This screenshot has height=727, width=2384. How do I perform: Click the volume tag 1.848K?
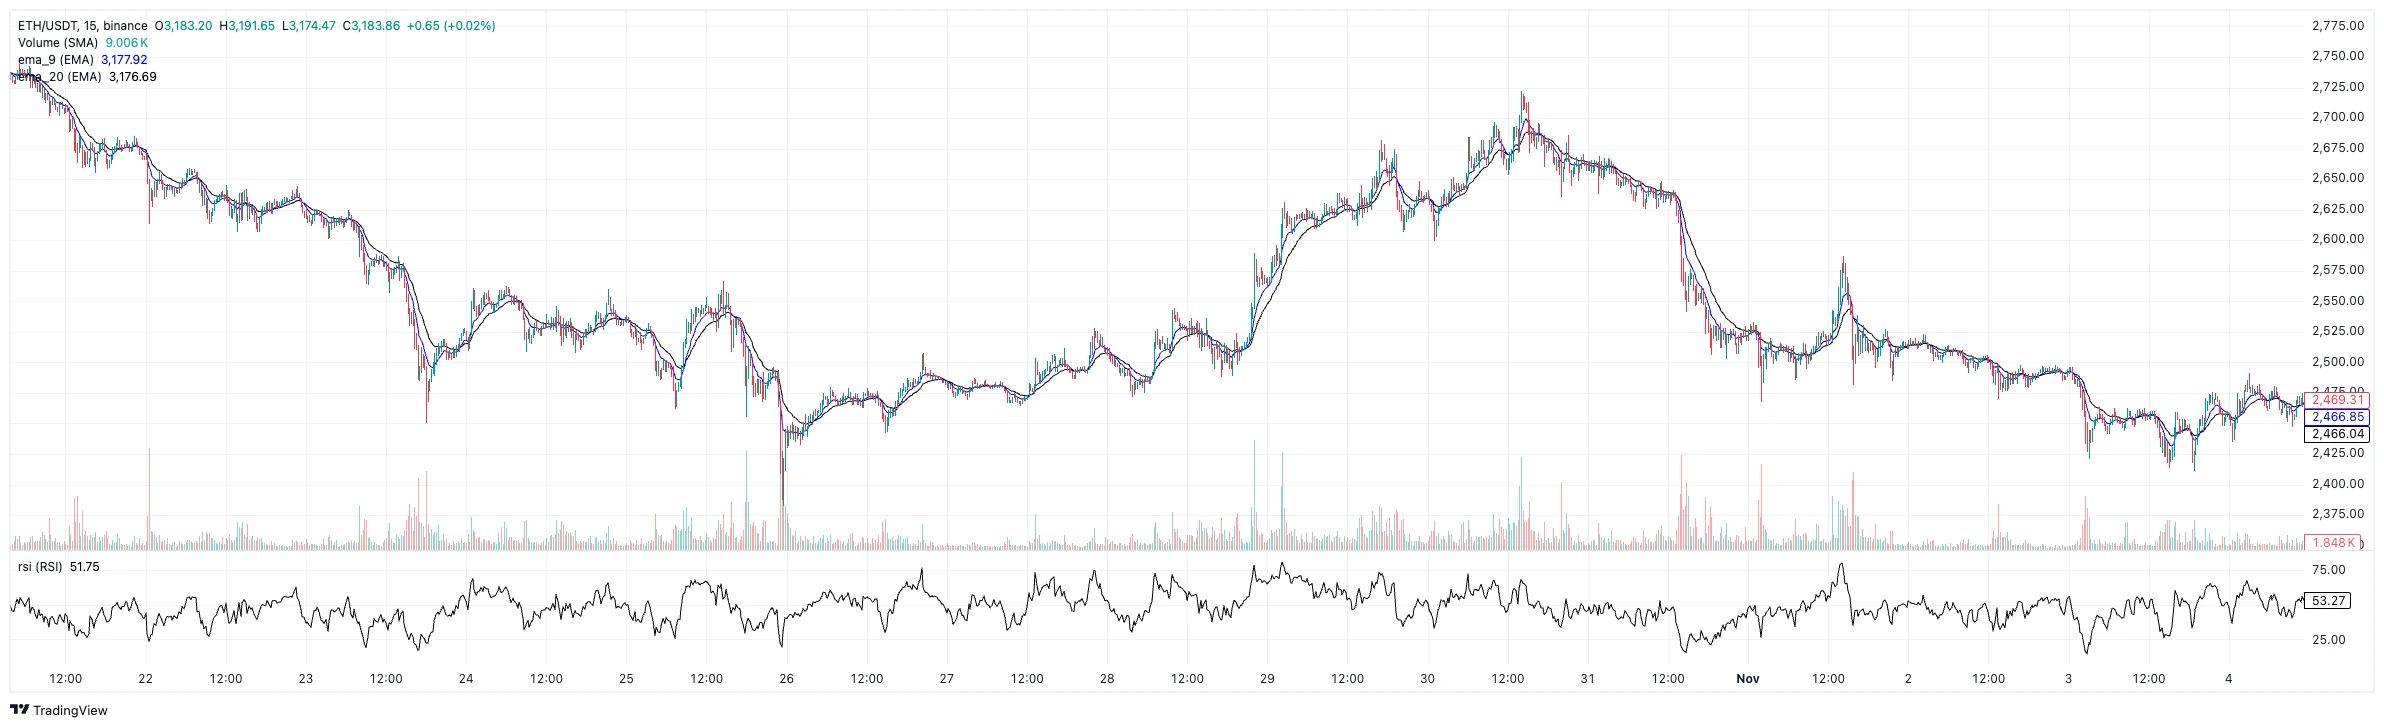[x=2334, y=543]
